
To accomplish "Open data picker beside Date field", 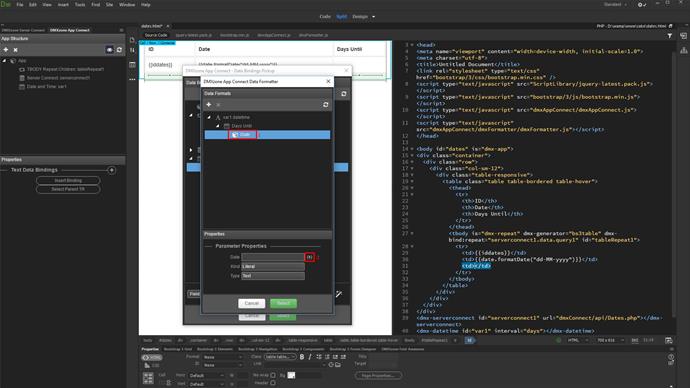I will (309, 257).
